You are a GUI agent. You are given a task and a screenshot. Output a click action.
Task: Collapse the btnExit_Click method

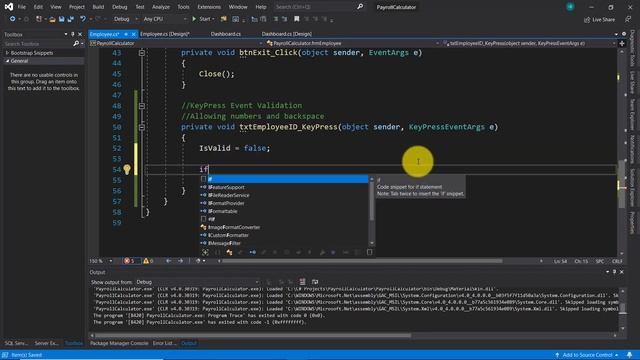(x=142, y=53)
